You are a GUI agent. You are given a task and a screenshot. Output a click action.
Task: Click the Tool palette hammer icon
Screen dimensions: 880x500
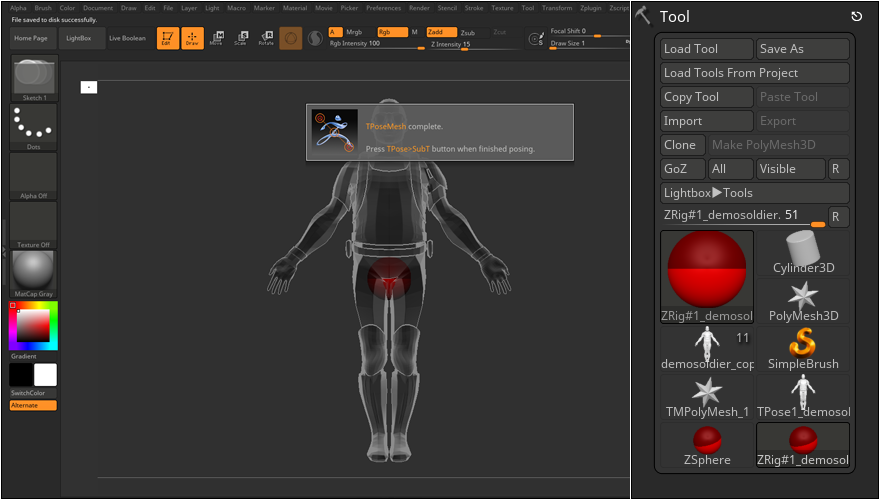[x=644, y=16]
